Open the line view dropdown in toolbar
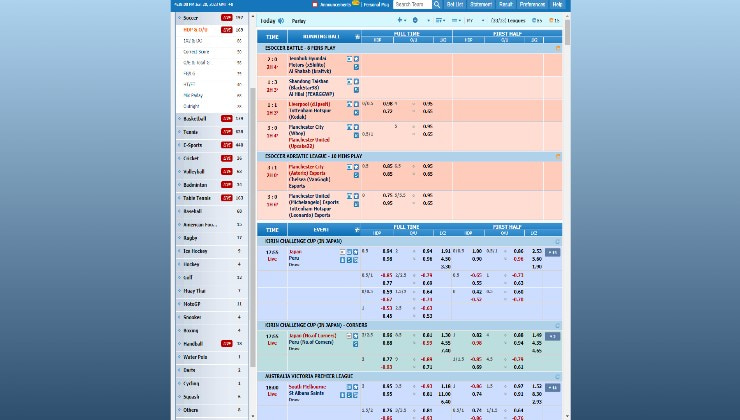Image resolution: width=740 pixels, height=420 pixels. pyautogui.click(x=456, y=21)
